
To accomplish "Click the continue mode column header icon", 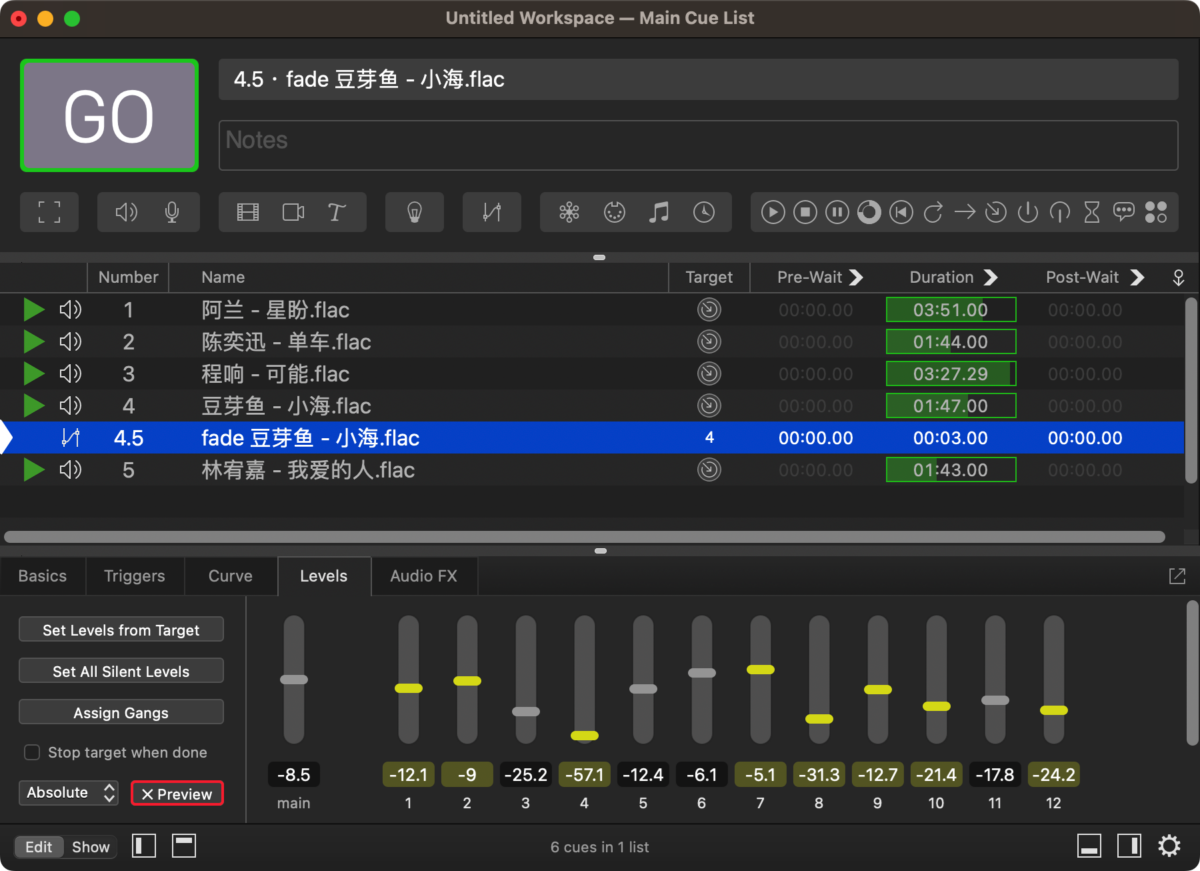I will (x=1178, y=278).
